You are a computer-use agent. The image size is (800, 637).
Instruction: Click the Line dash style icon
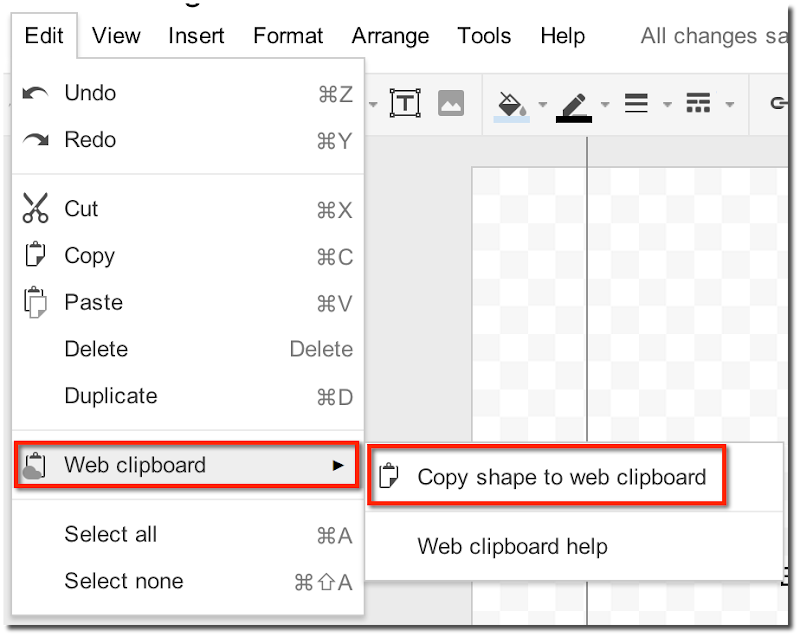[x=698, y=103]
